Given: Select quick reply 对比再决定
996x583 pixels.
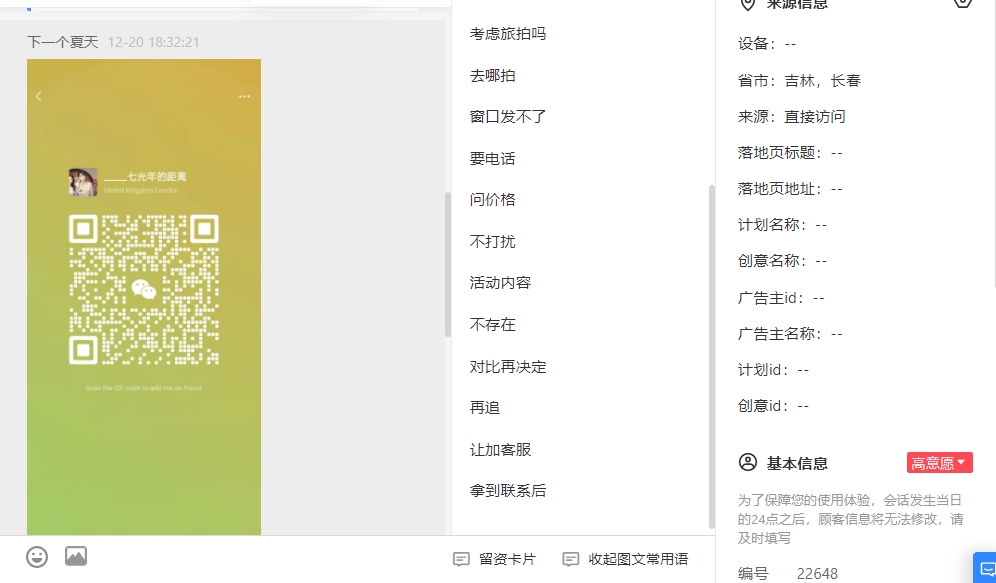Looking at the screenshot, I should point(508,367).
